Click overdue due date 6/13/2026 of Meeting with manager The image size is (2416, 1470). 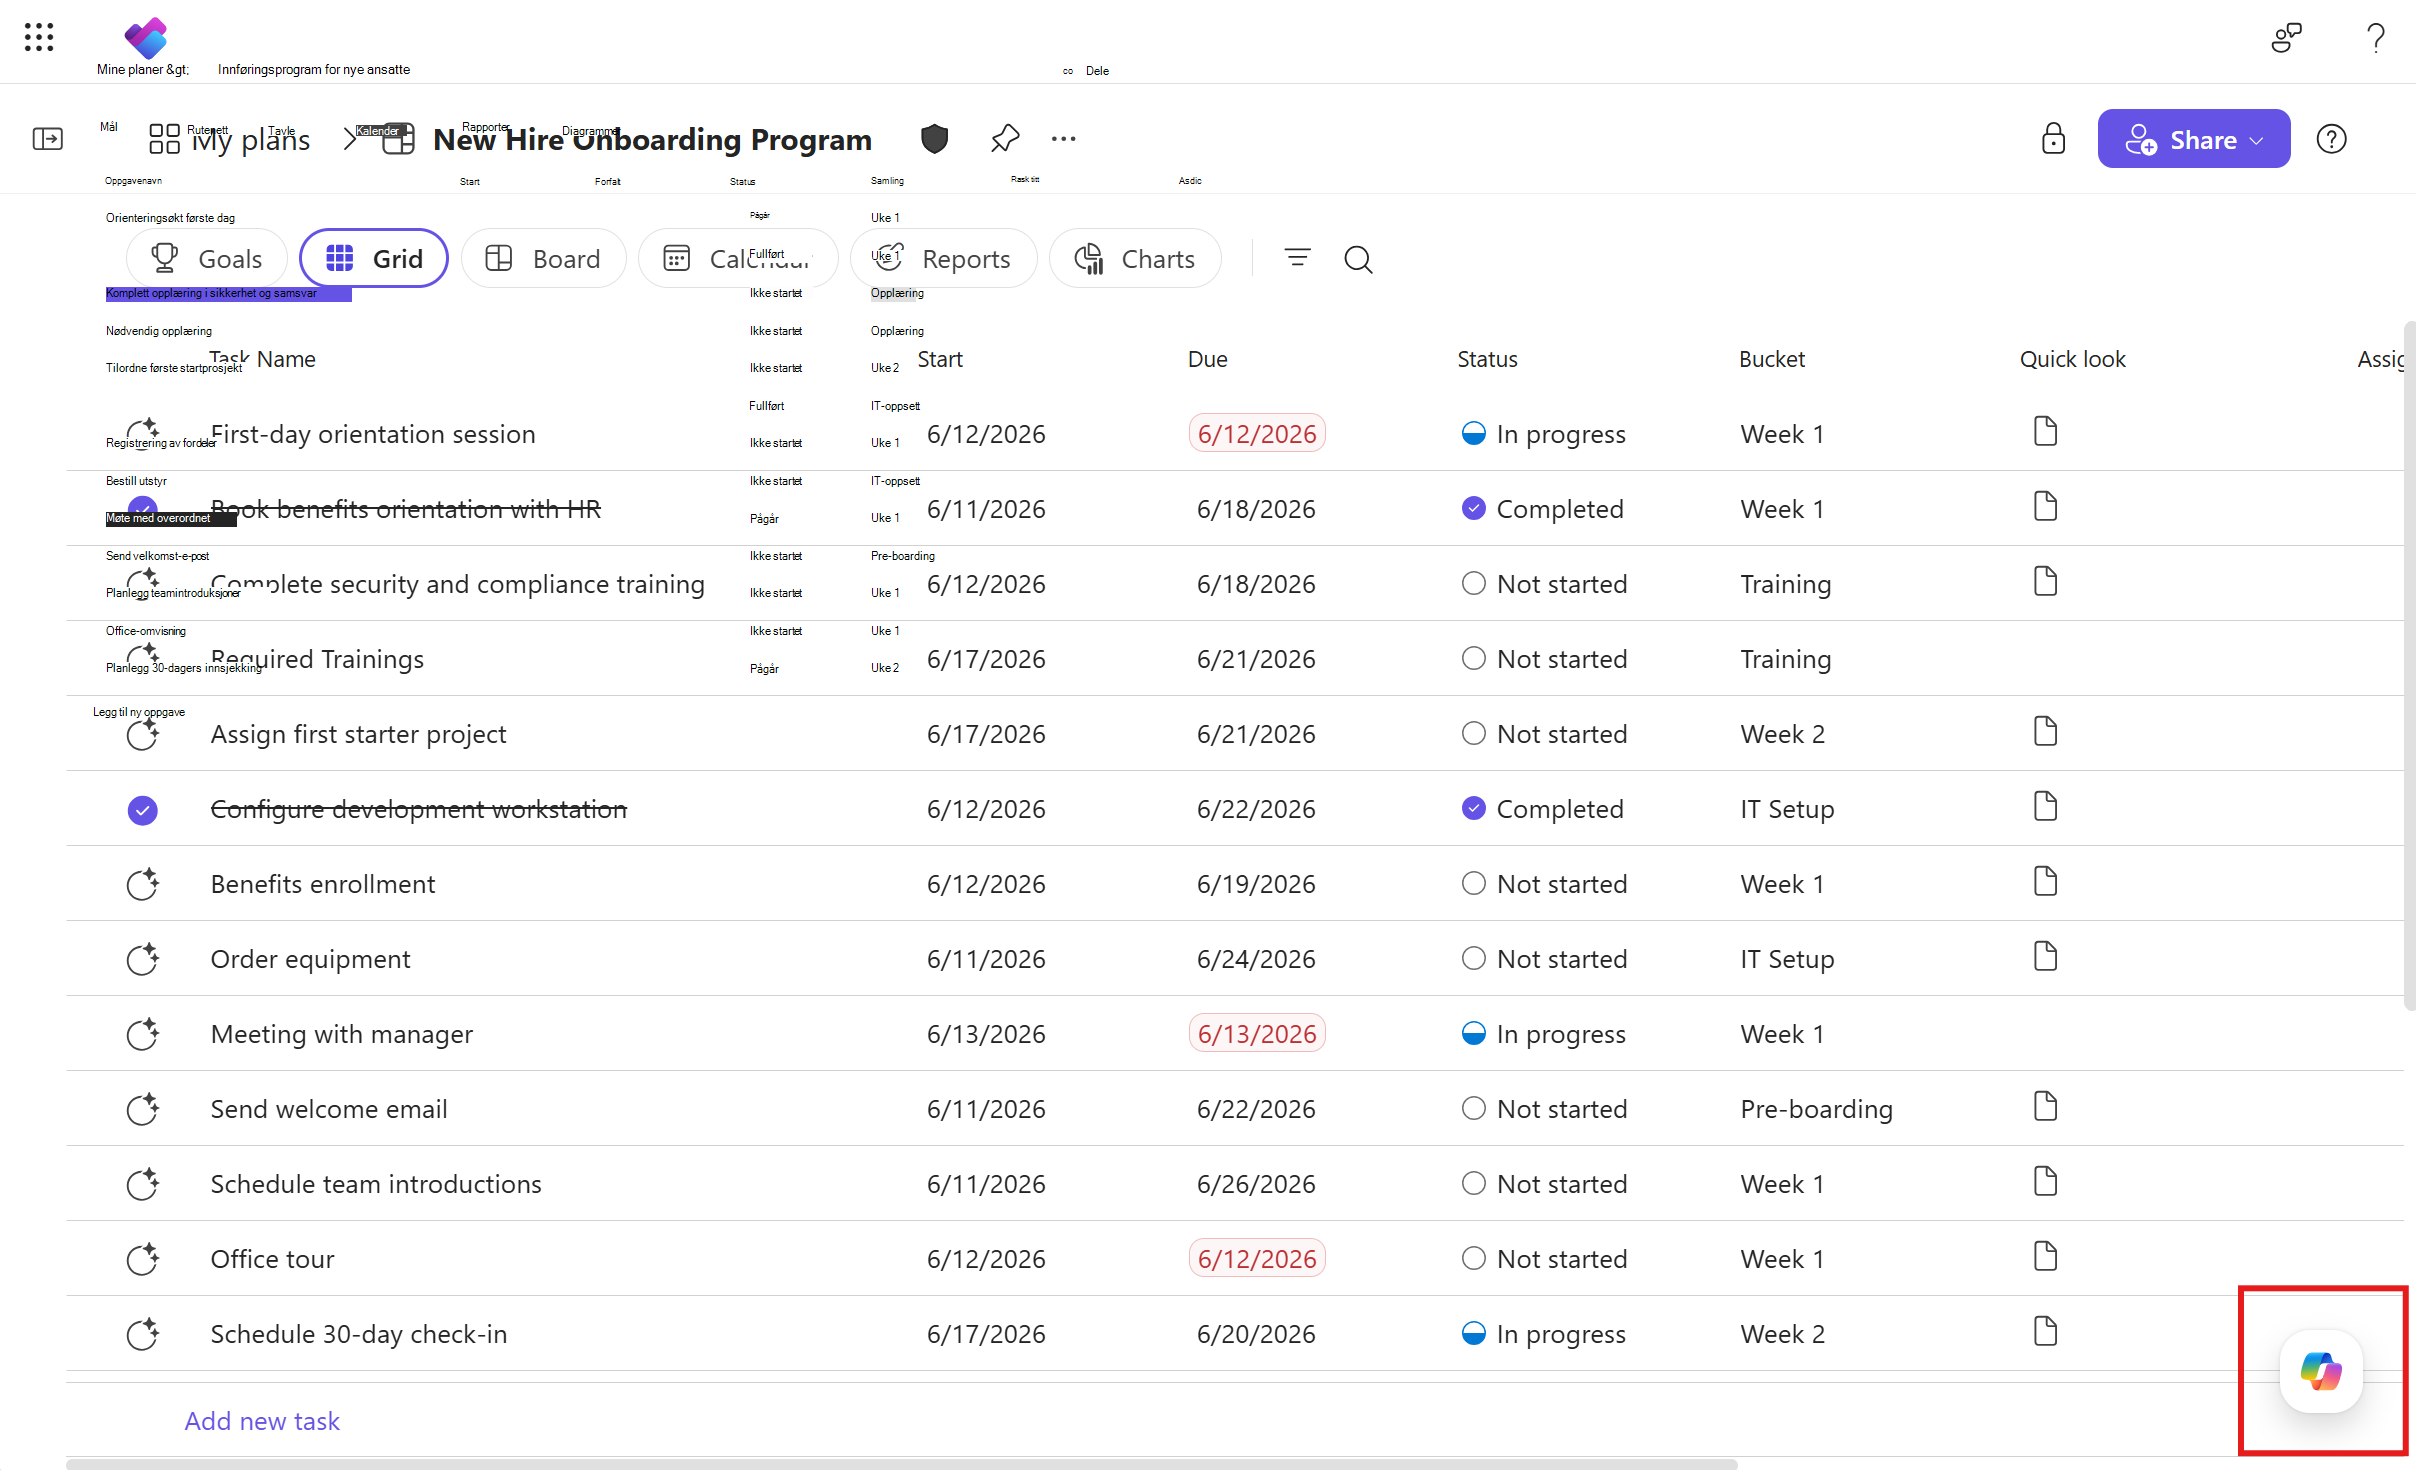(1257, 1034)
